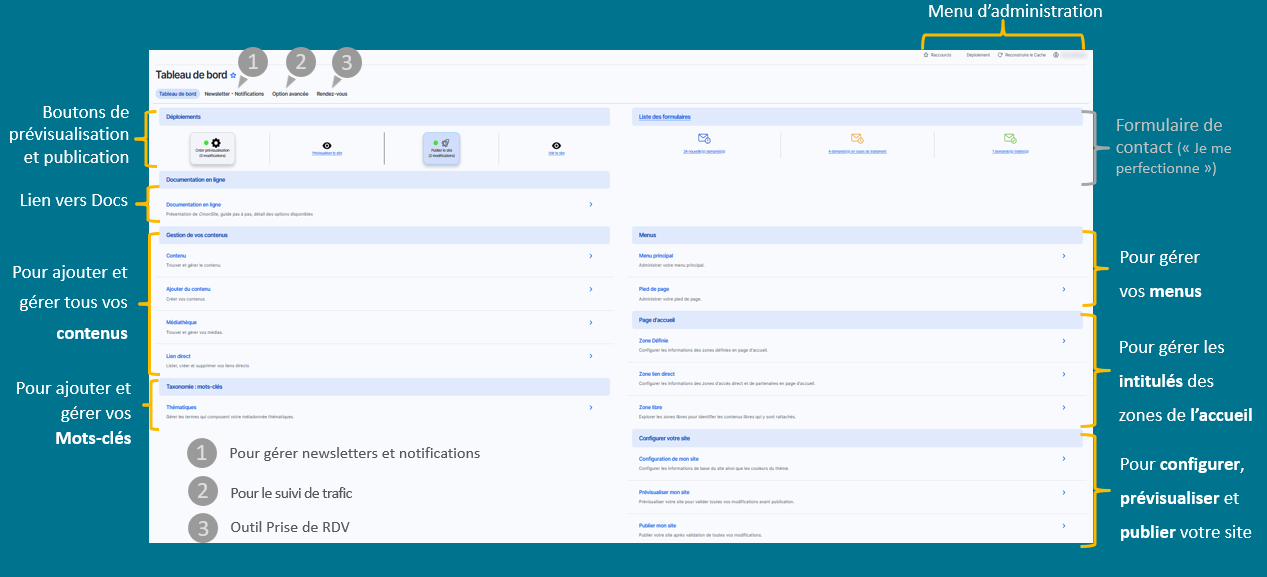Click the blue new requests envelope icon
Image resolution: width=1267 pixels, height=577 pixels.
coord(704,139)
